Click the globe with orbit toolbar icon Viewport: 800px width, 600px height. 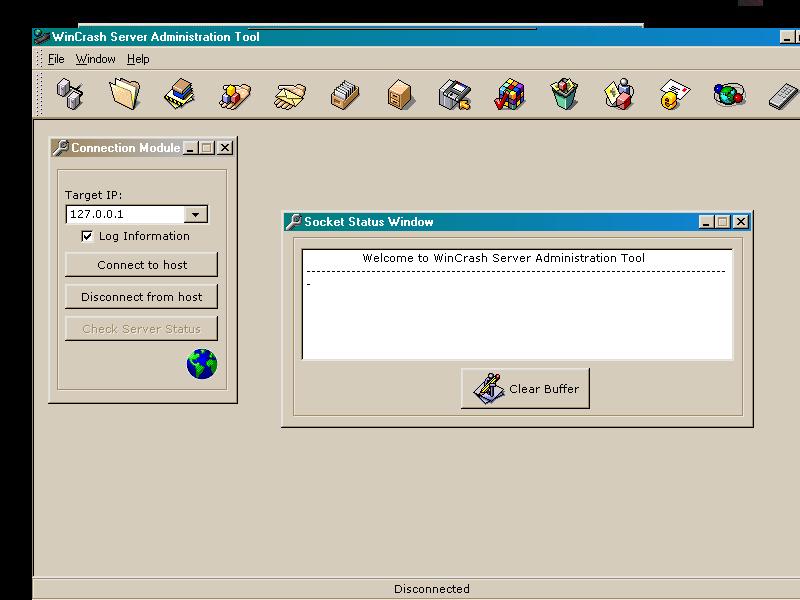(729, 95)
